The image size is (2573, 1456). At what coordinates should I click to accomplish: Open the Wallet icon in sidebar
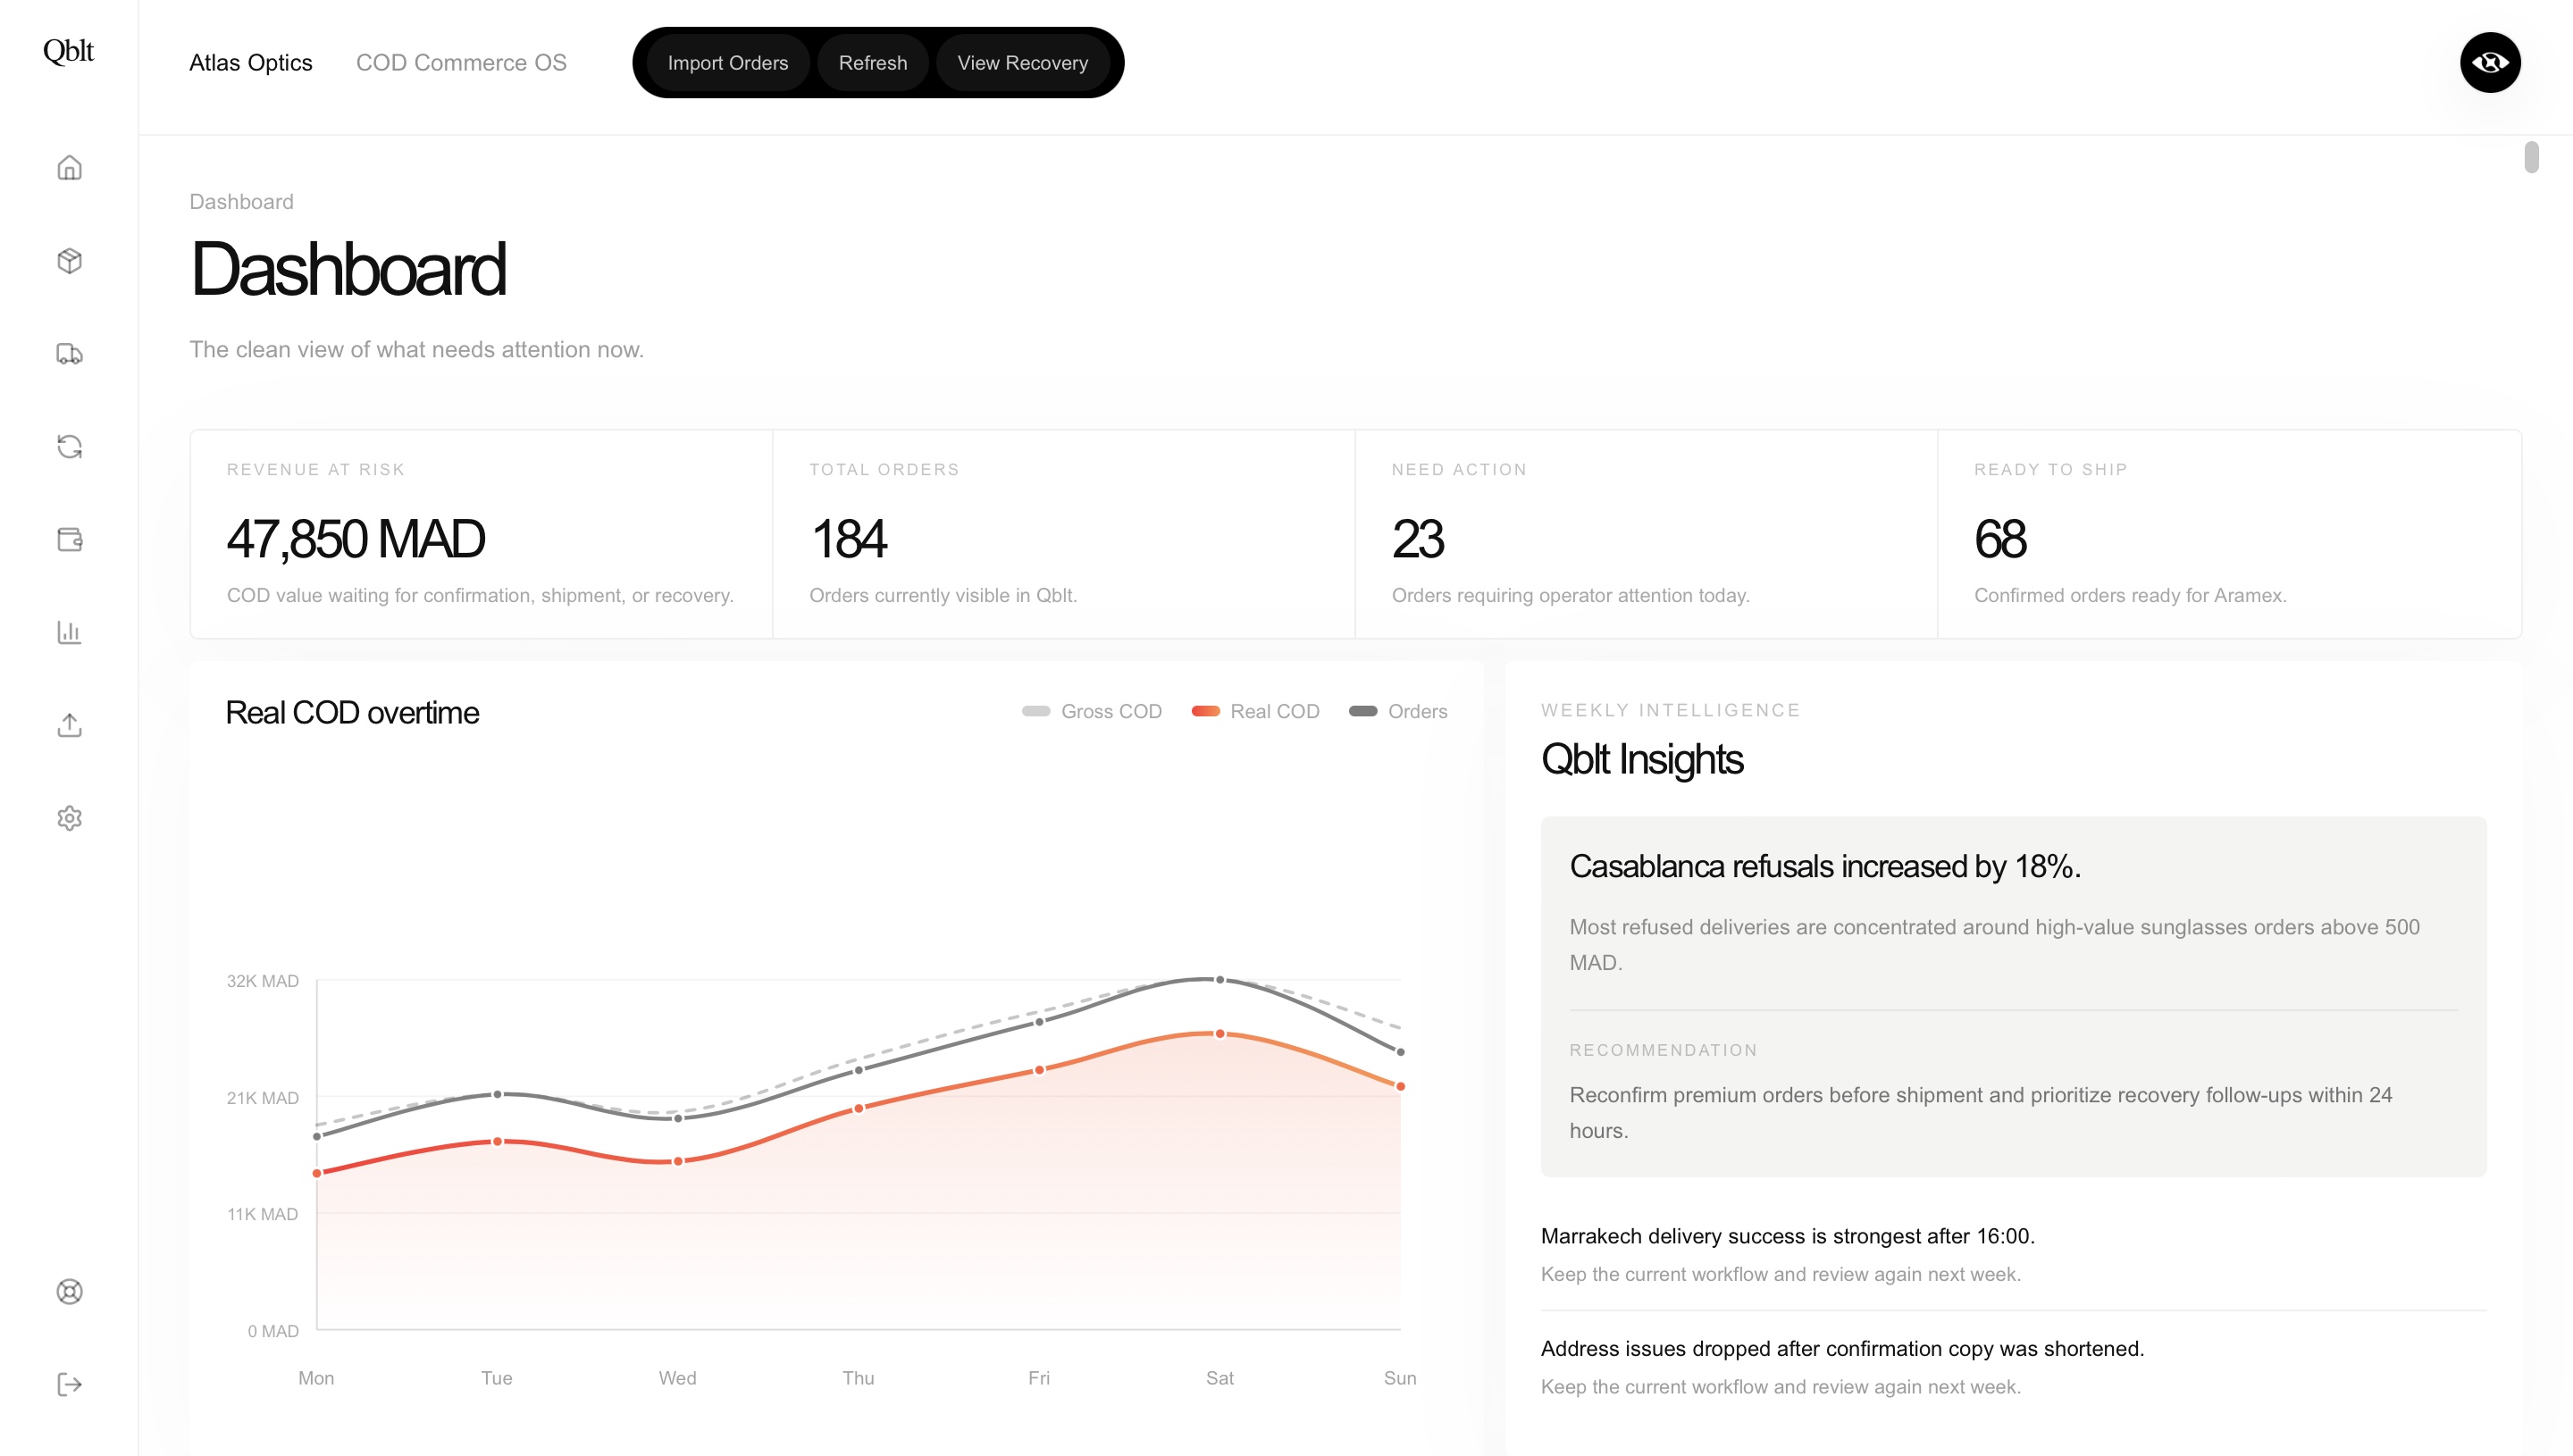pyautogui.click(x=69, y=539)
